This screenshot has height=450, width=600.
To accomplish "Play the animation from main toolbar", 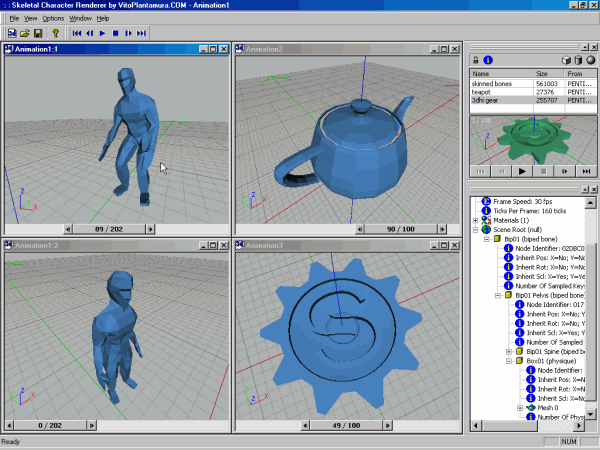I will pyautogui.click(x=102, y=33).
